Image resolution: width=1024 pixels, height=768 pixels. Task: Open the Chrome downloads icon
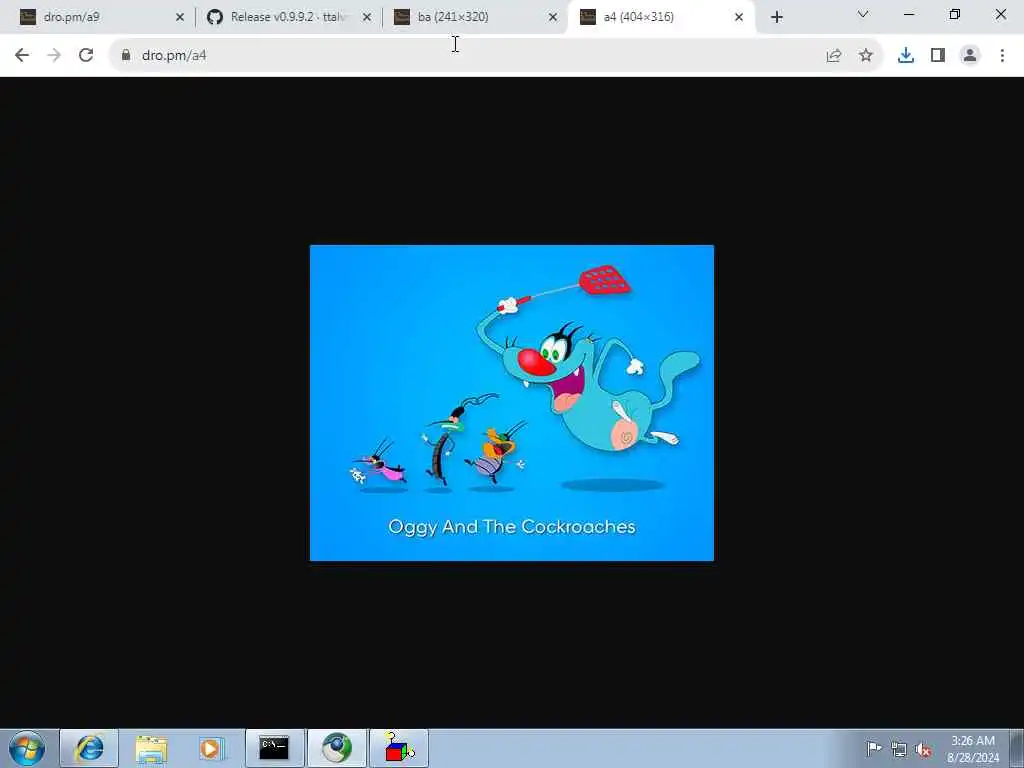[906, 56]
